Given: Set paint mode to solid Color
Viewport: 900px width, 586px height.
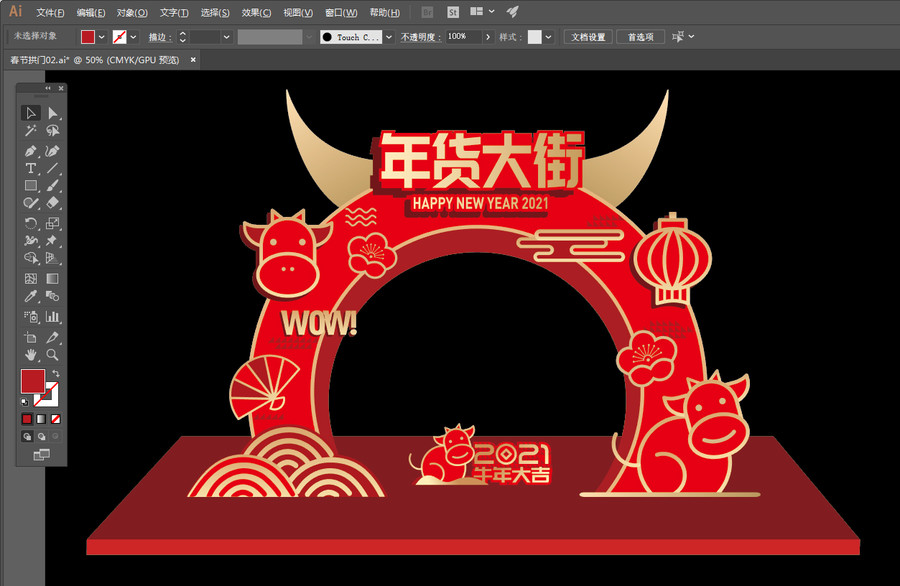Looking at the screenshot, I should pyautogui.click(x=27, y=419).
